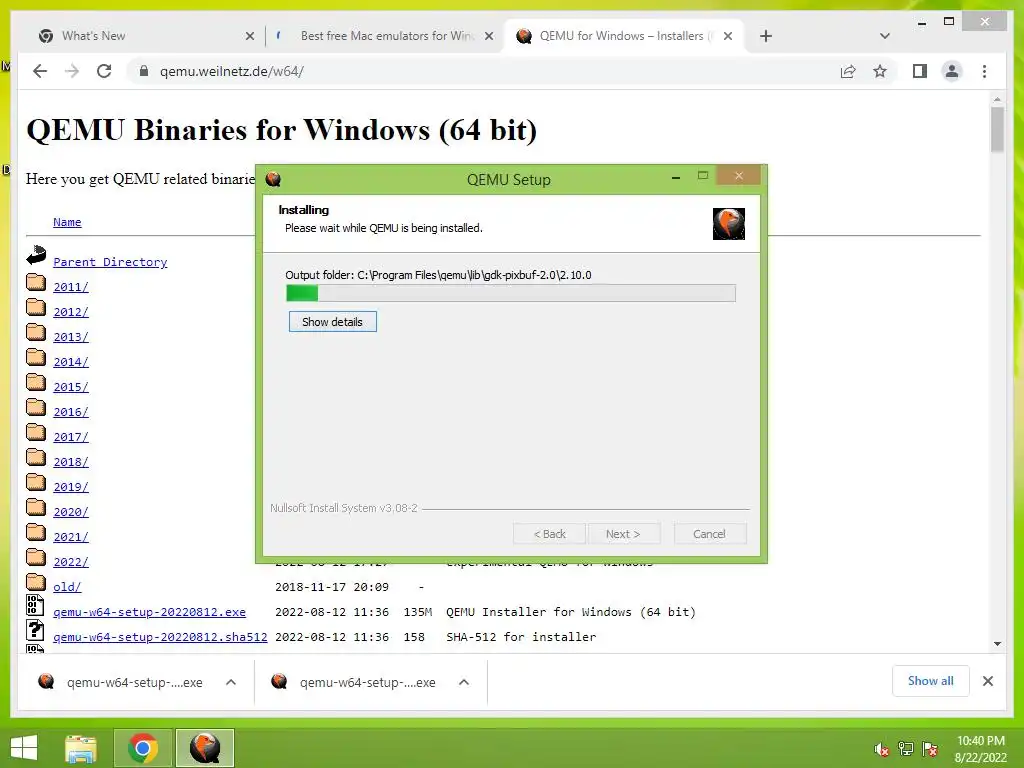Click the lock icon in address bar
This screenshot has width=1024, height=768.
[x=144, y=71]
